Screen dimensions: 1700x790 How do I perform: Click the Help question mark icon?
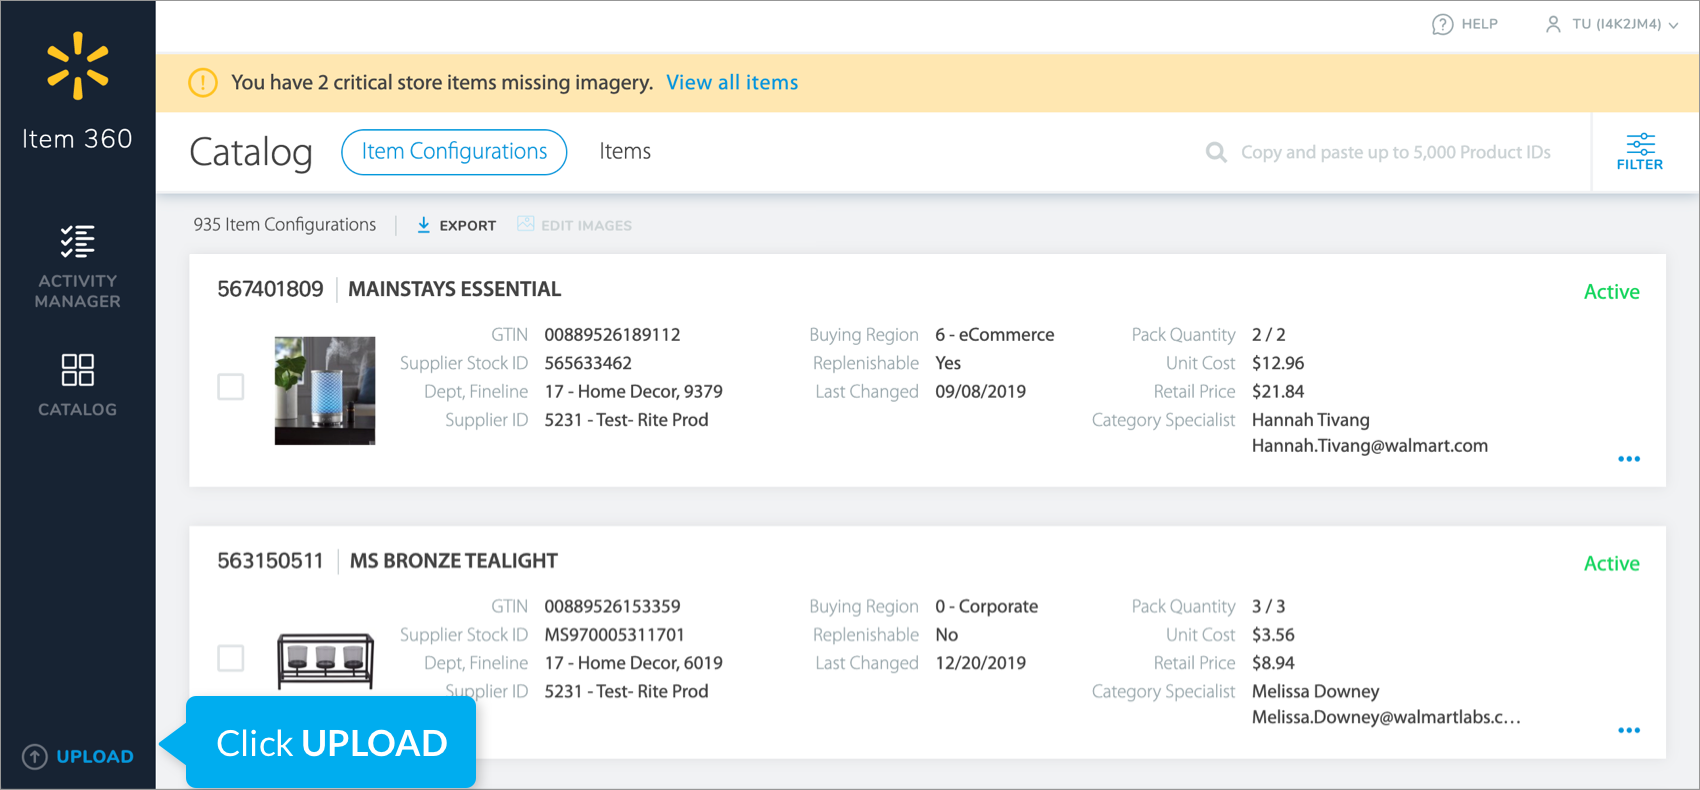click(1442, 24)
